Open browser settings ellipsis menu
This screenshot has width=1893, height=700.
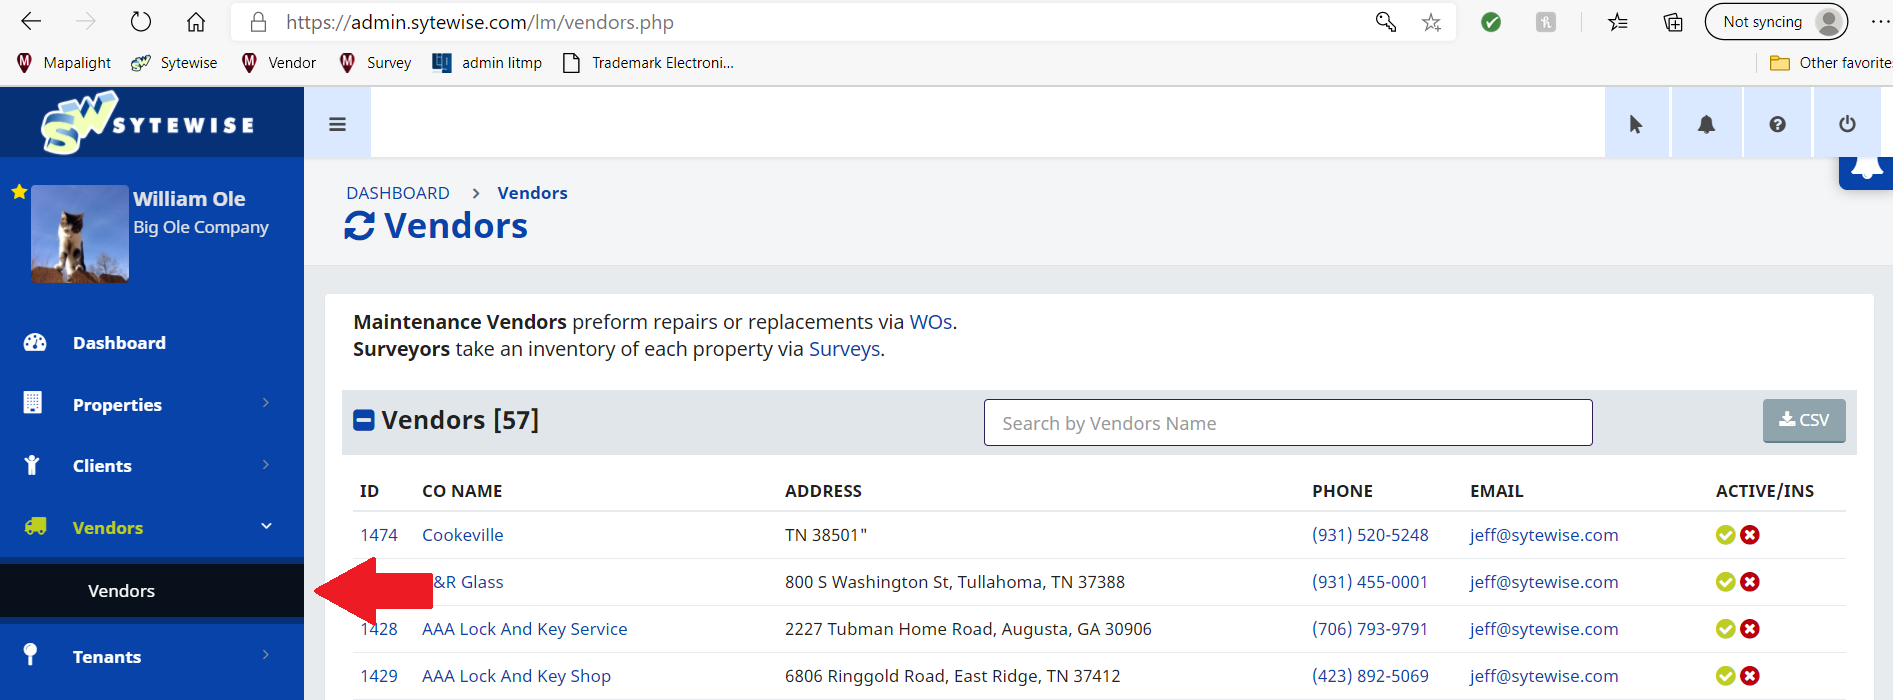1880,21
